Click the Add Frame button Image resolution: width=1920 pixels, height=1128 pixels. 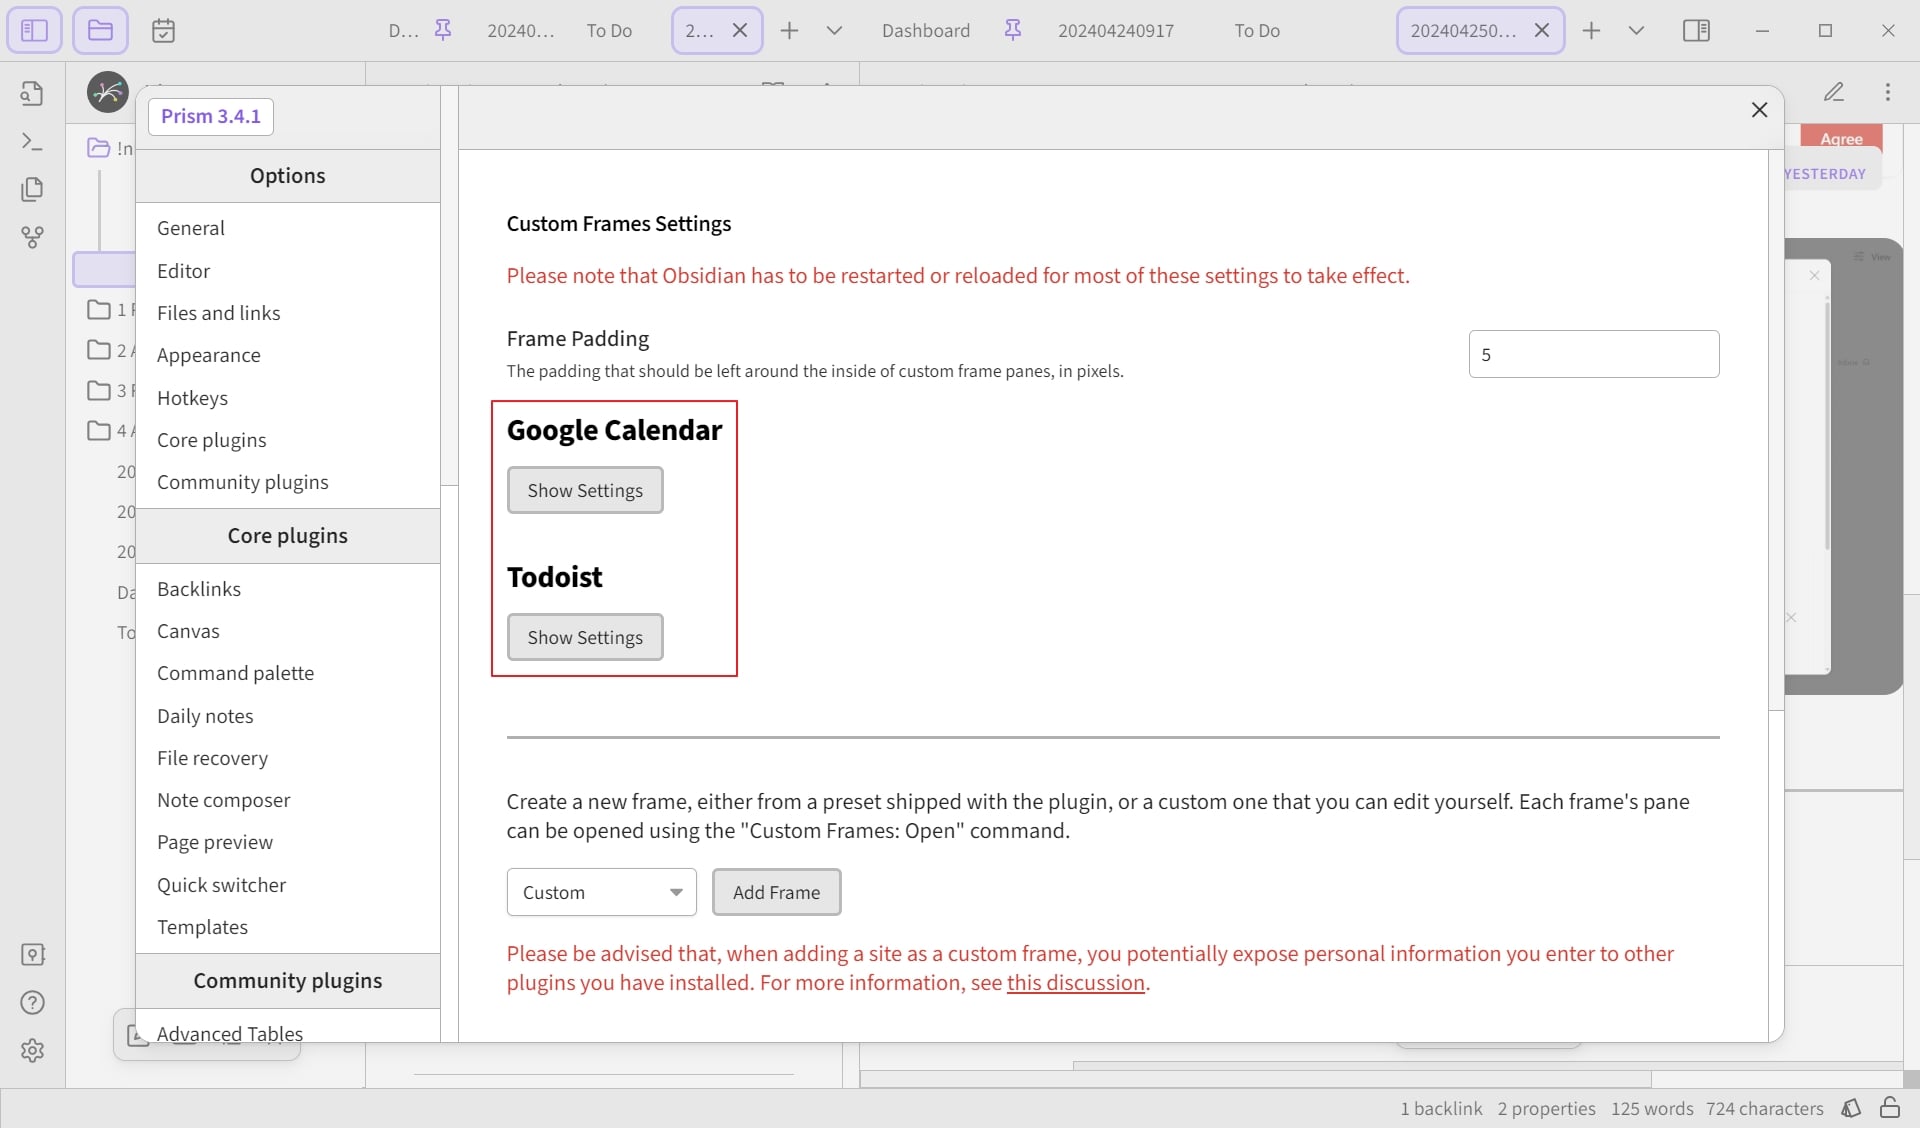coord(776,892)
